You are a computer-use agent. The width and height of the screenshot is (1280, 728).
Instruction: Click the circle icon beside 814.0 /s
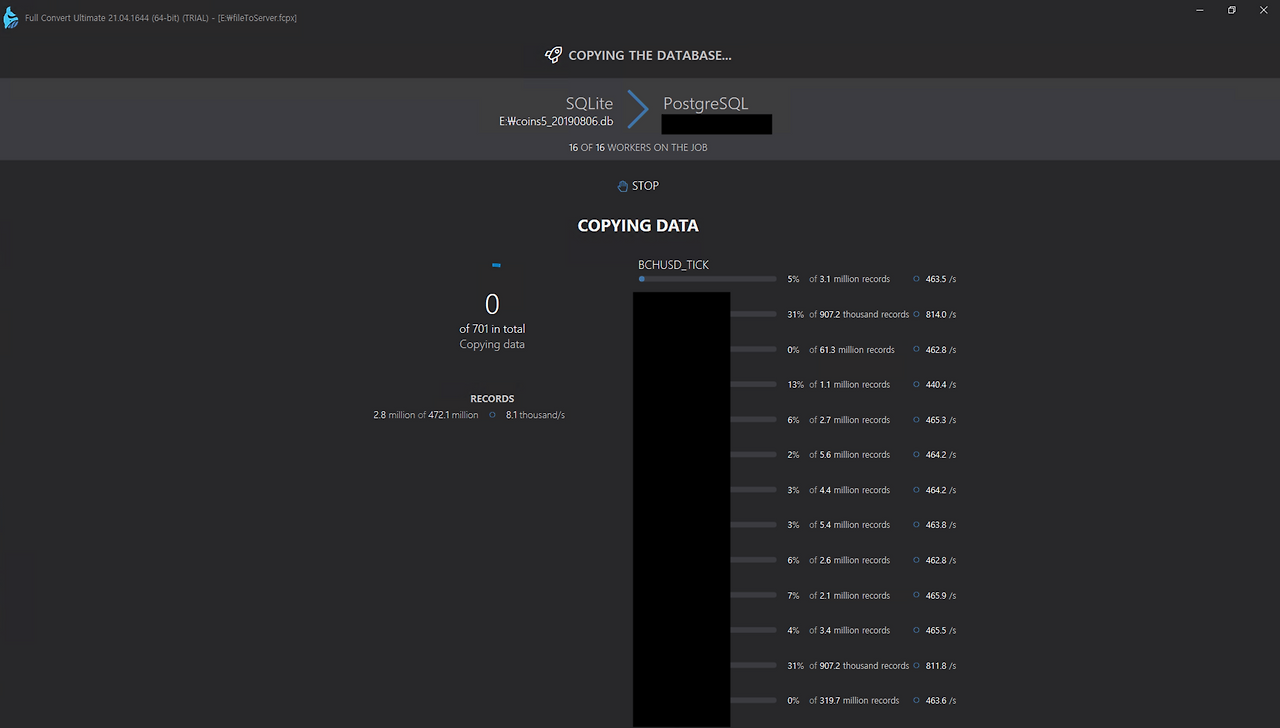click(916, 314)
